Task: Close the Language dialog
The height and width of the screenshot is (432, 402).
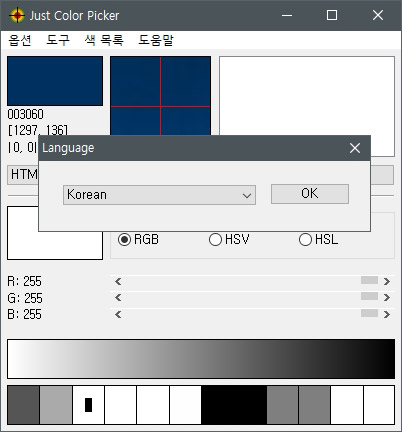Action: (x=355, y=148)
